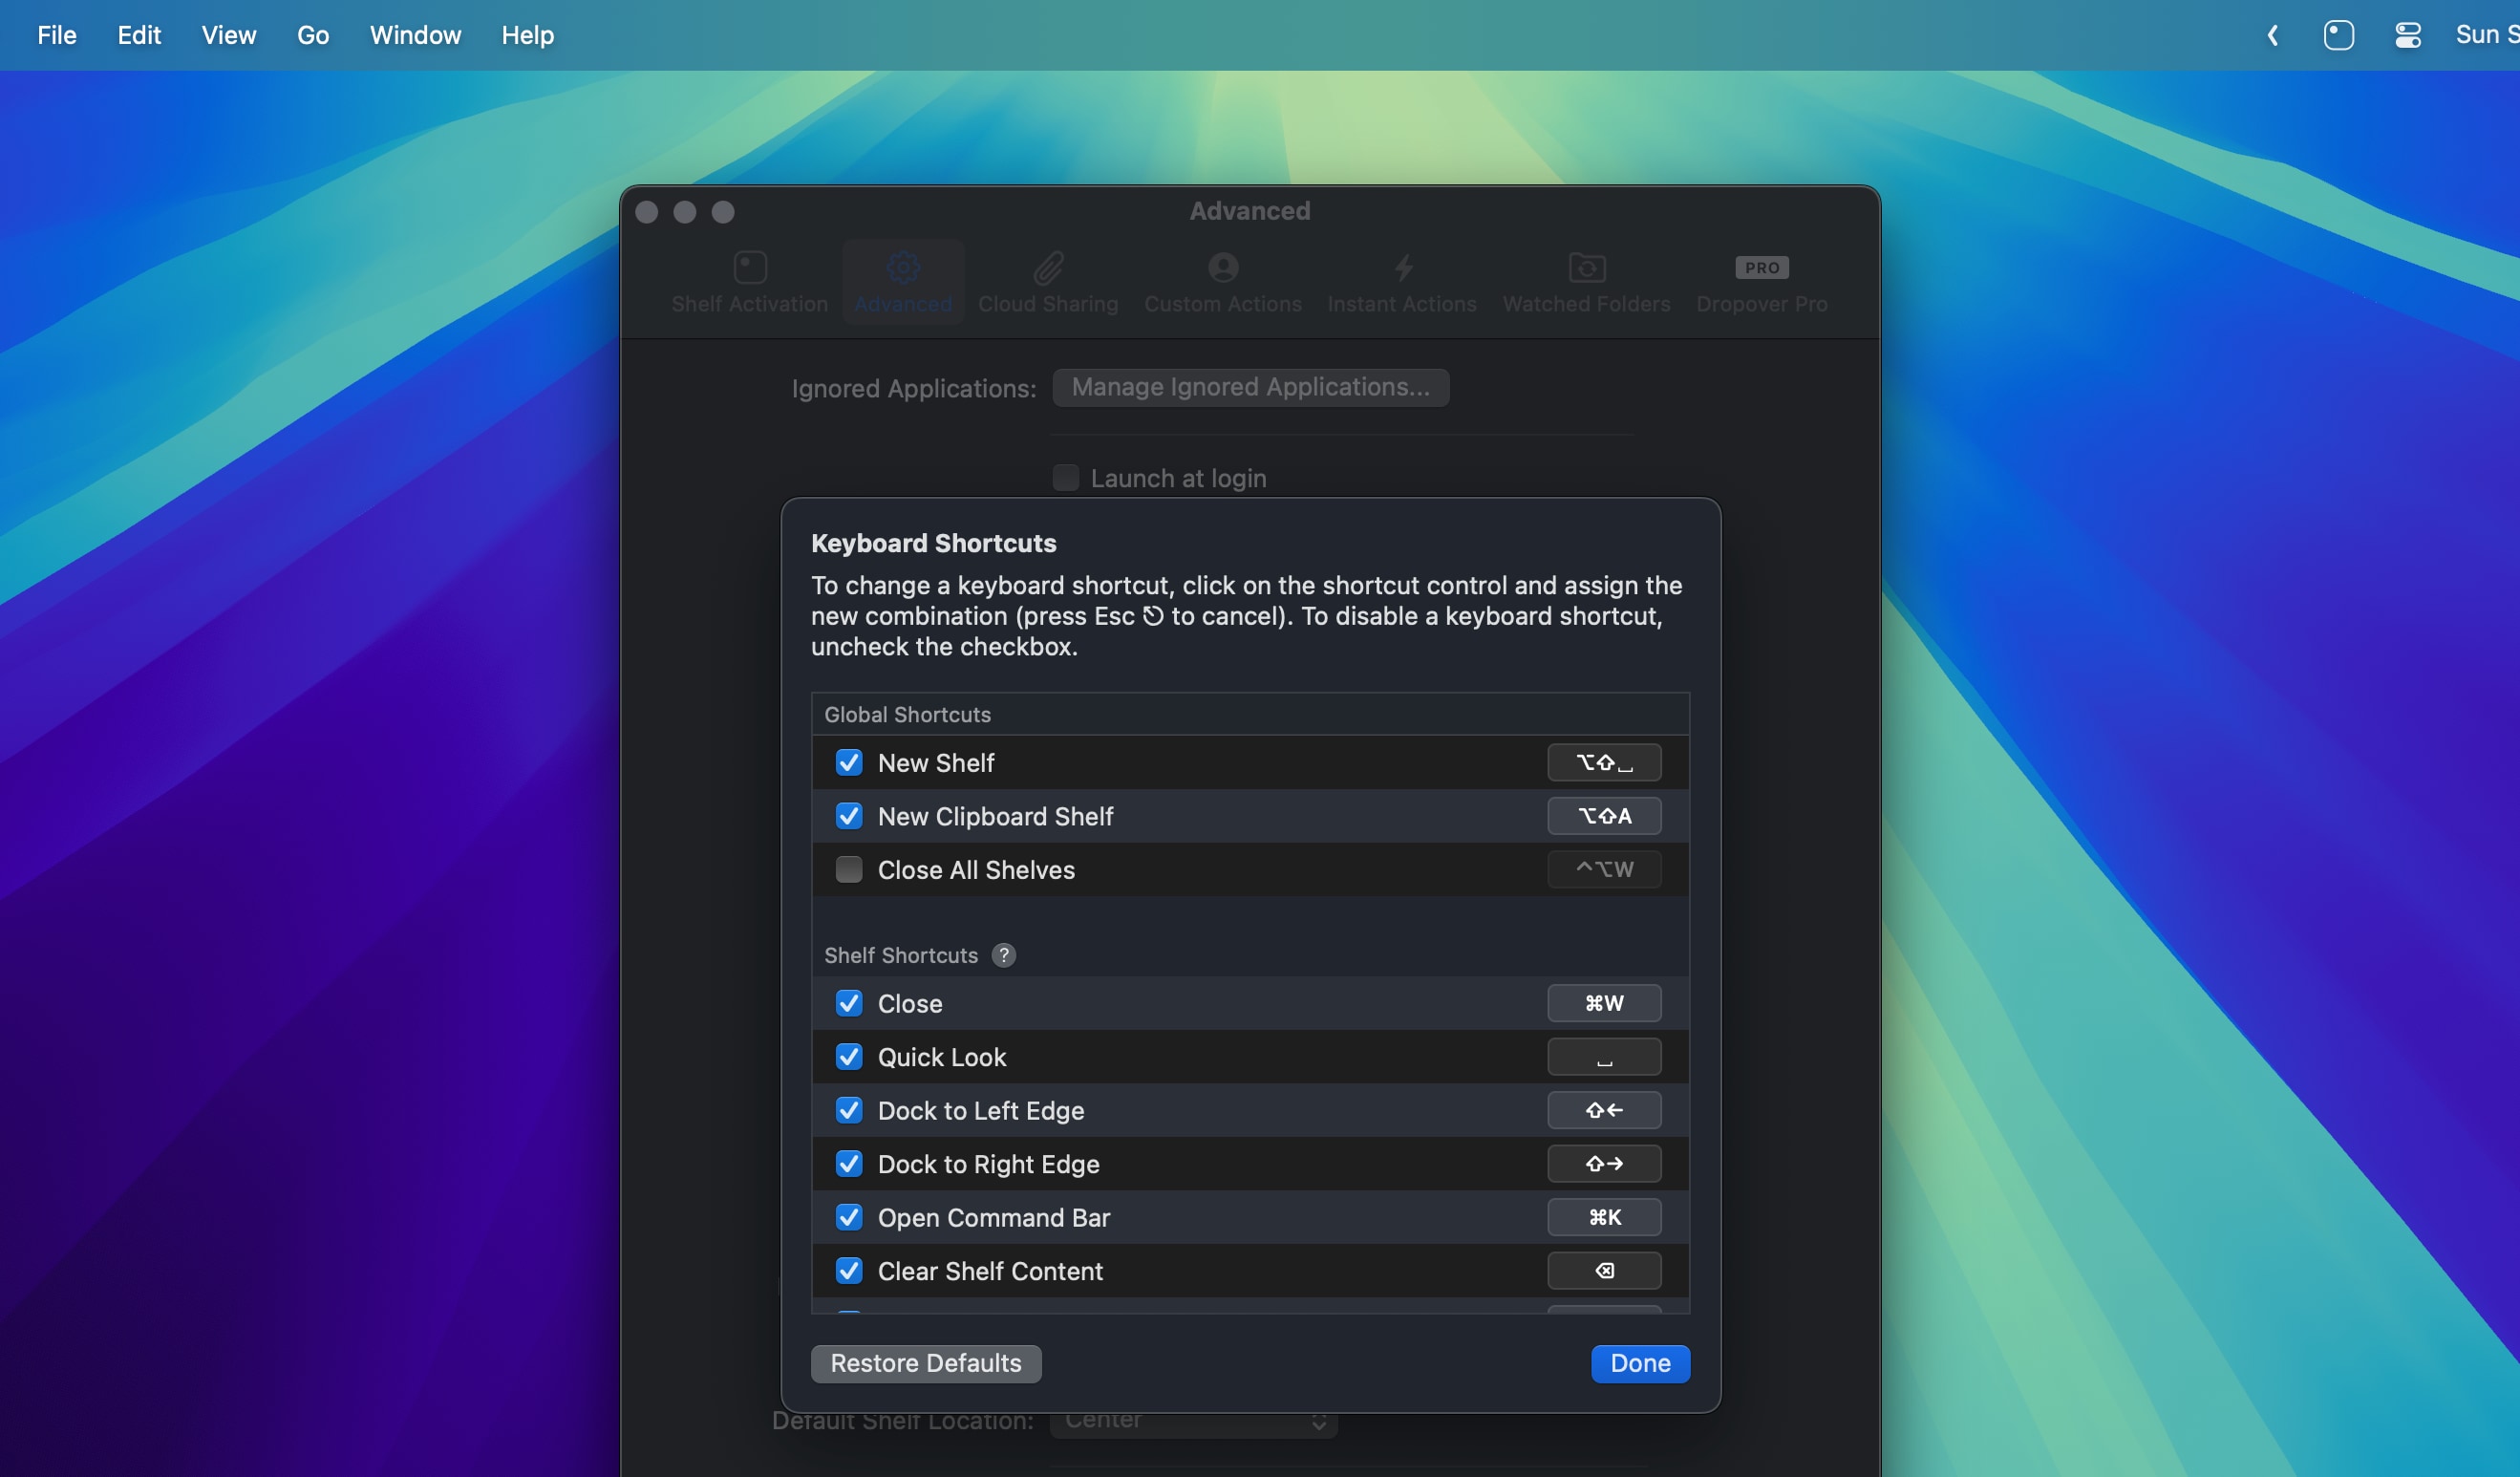Disable the New Clipboard Shelf shortcut
2520x1477 pixels.
pyautogui.click(x=847, y=816)
